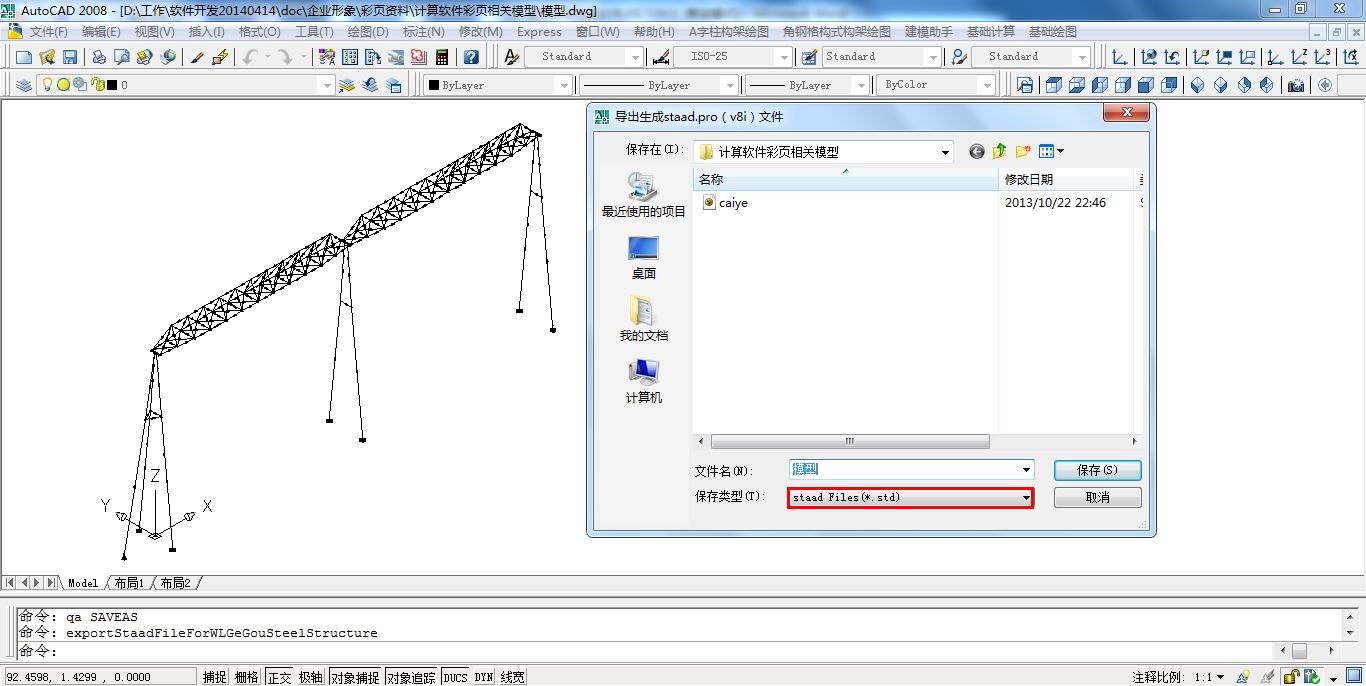
Task: Click the camera icon in view toolbar
Action: [x=1296, y=85]
